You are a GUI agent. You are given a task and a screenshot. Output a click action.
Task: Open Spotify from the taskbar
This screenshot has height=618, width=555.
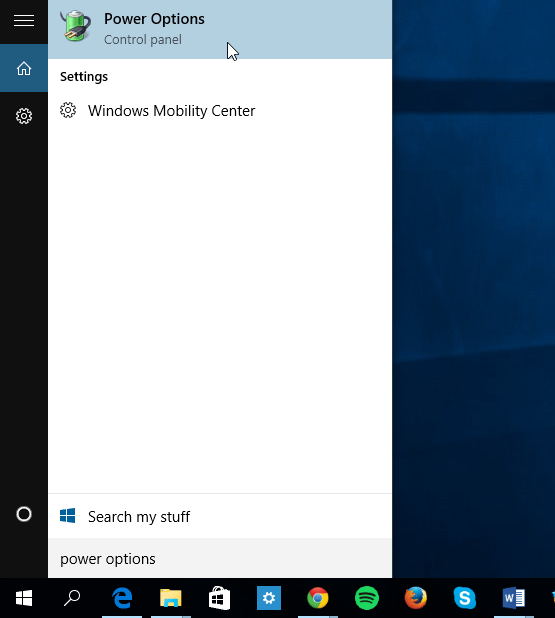(367, 598)
